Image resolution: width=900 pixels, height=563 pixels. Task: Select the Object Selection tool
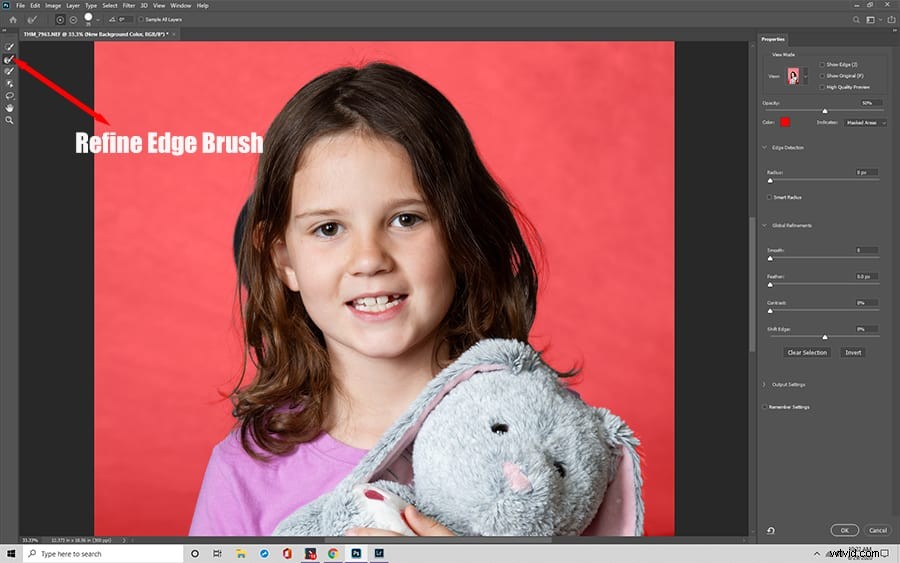(9, 84)
